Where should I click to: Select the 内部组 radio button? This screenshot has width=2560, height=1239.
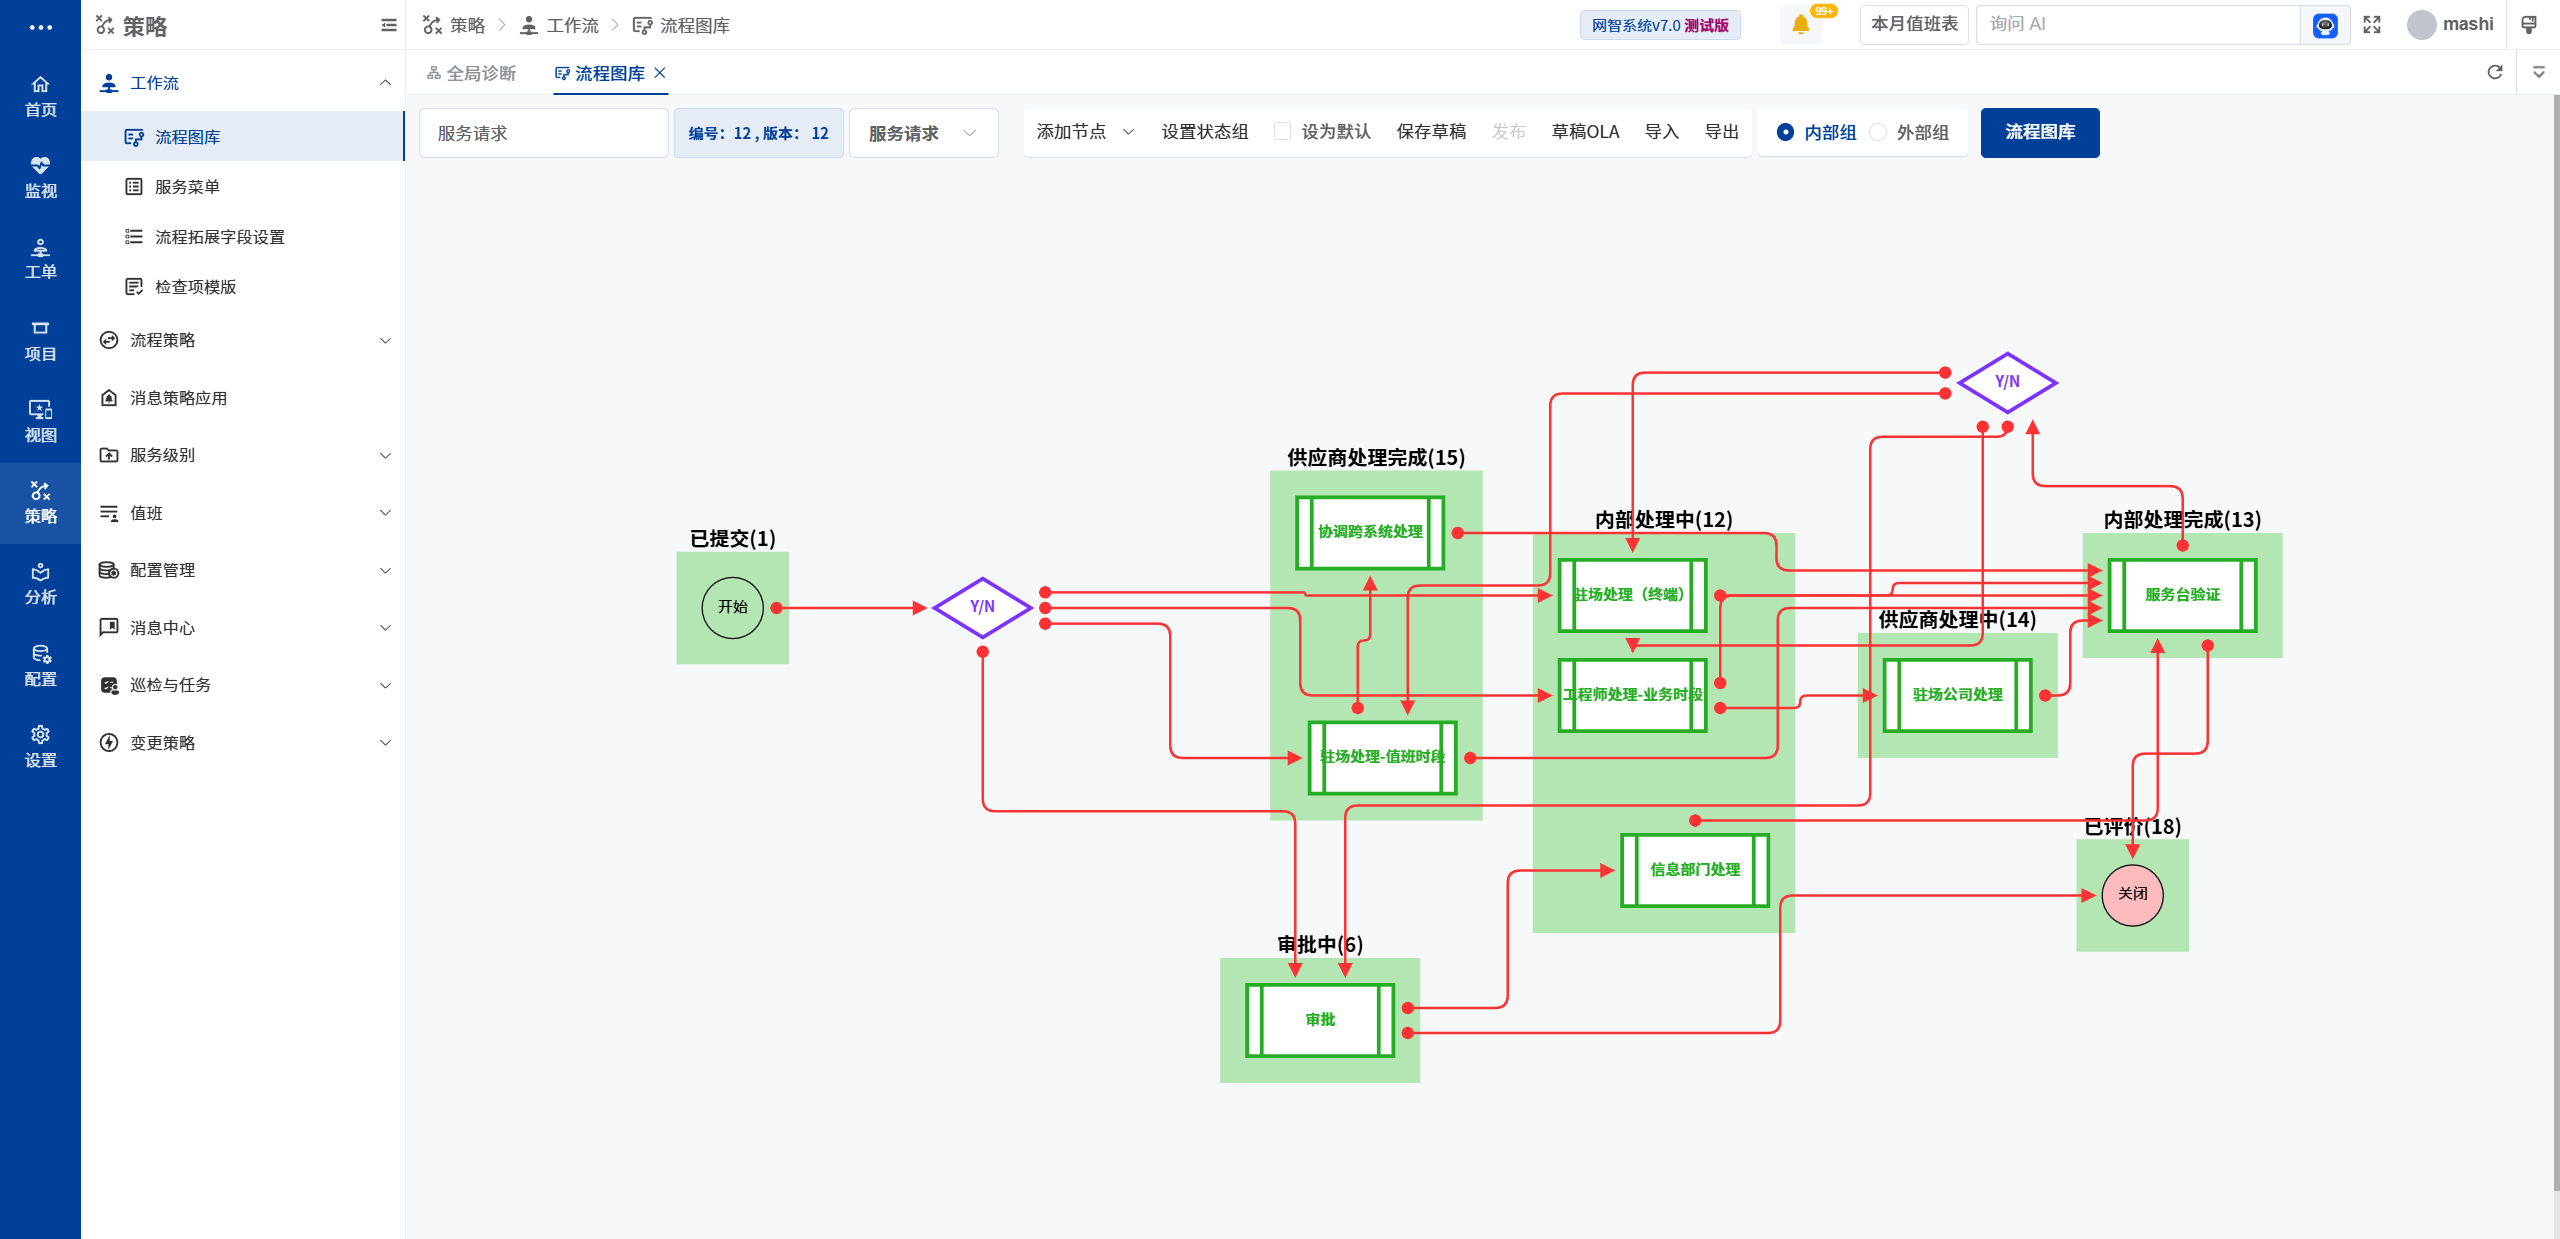[1785, 133]
